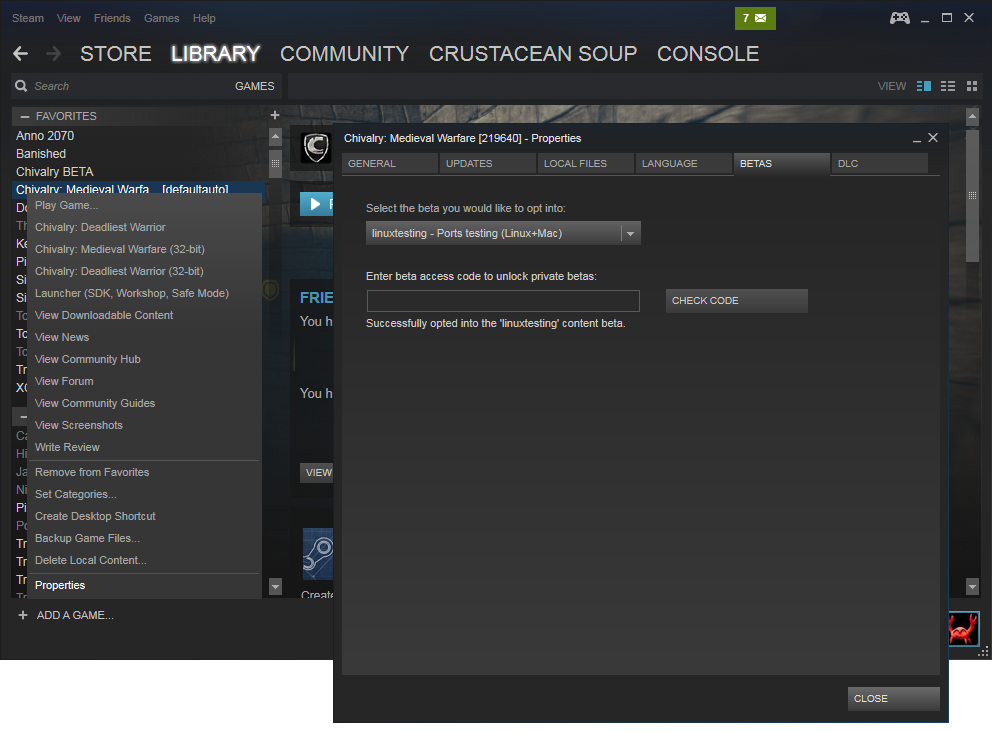
Task: Click the Check Code button
Action: coord(736,300)
